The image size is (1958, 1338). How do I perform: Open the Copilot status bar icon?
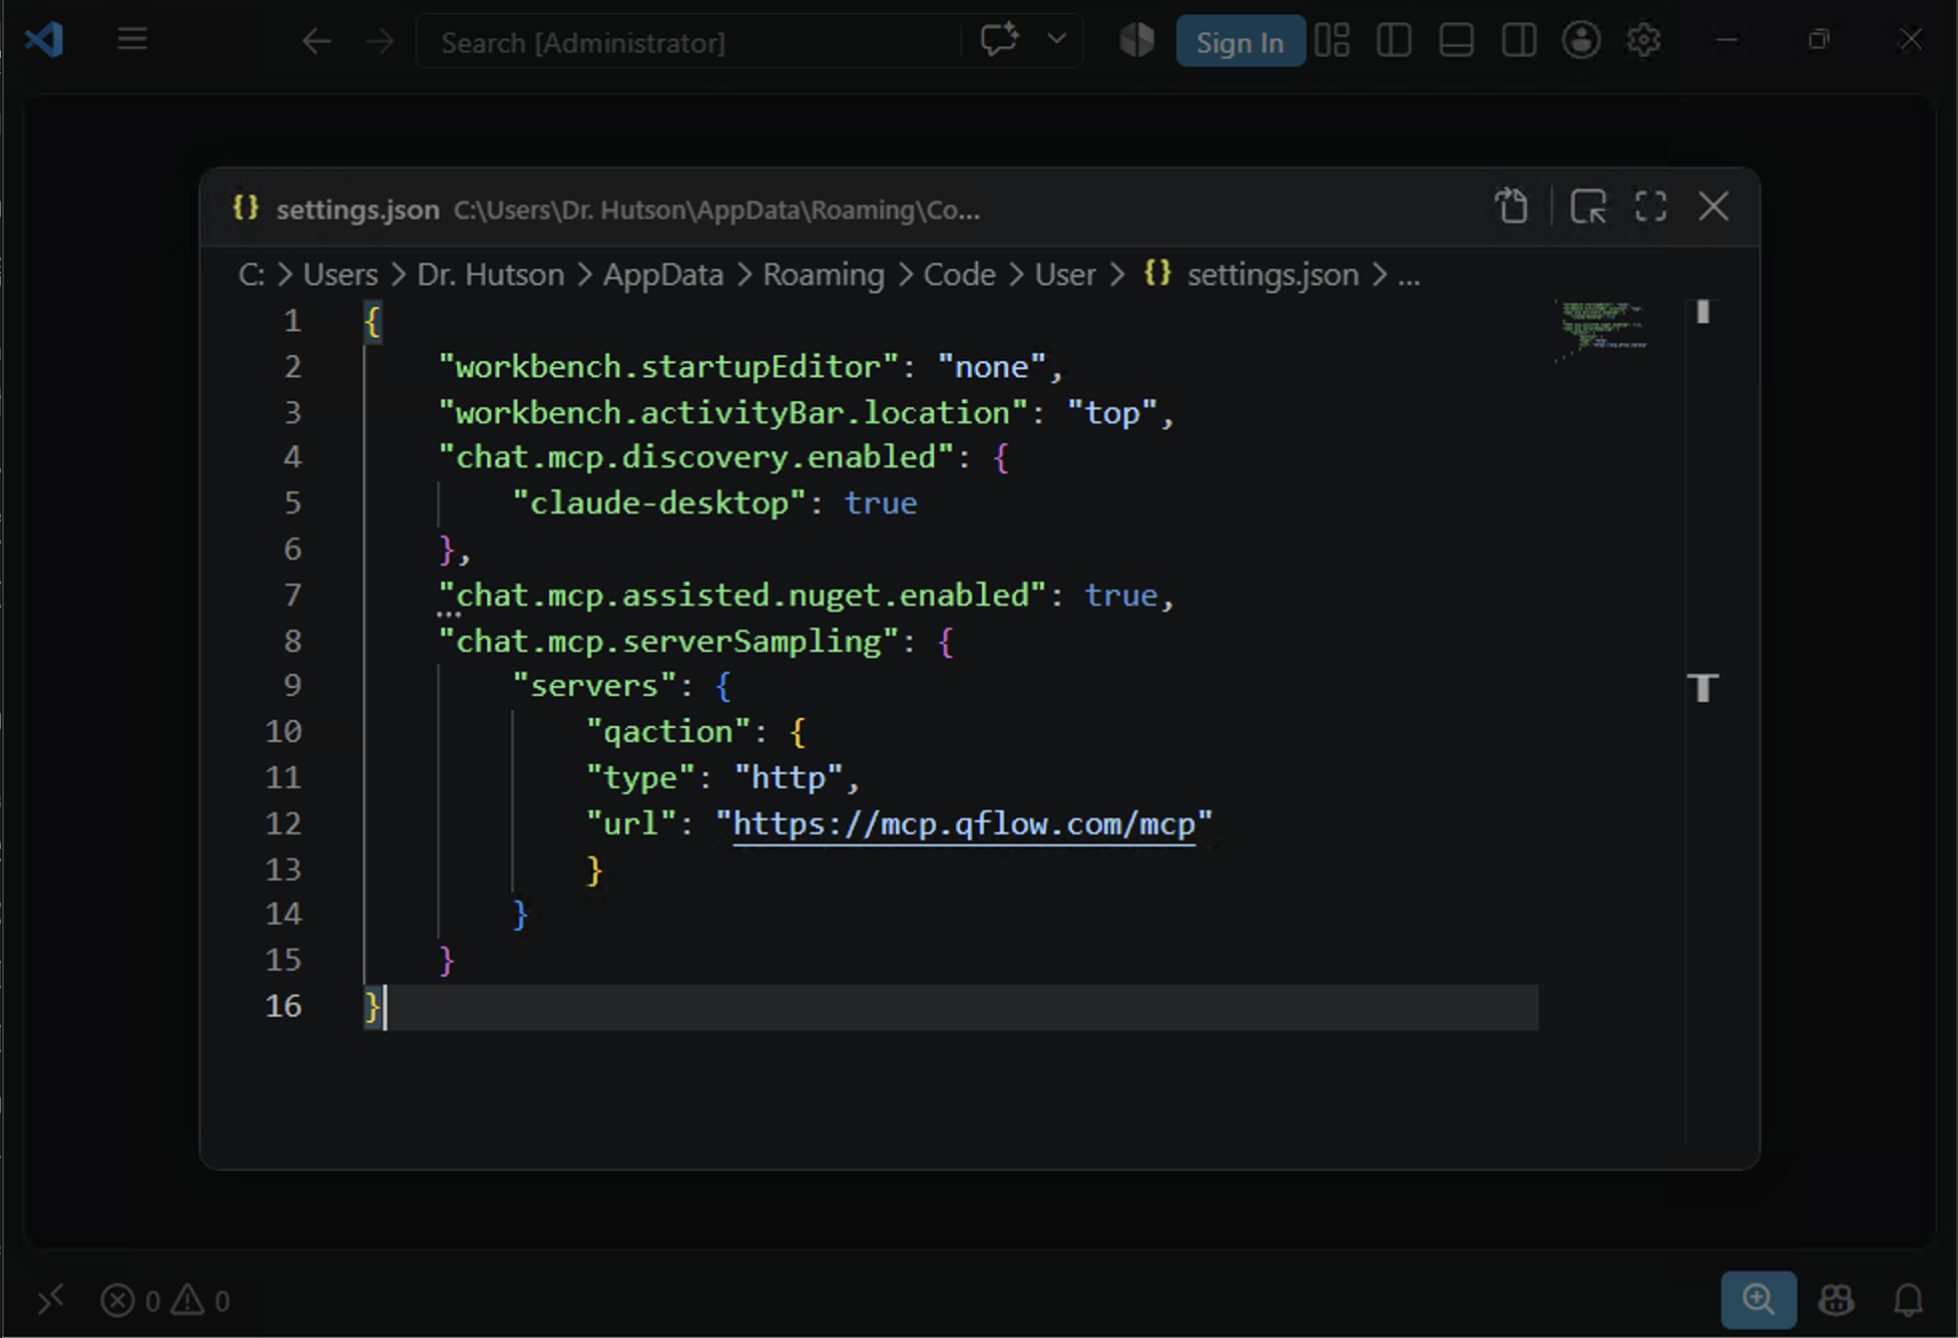point(1836,1300)
